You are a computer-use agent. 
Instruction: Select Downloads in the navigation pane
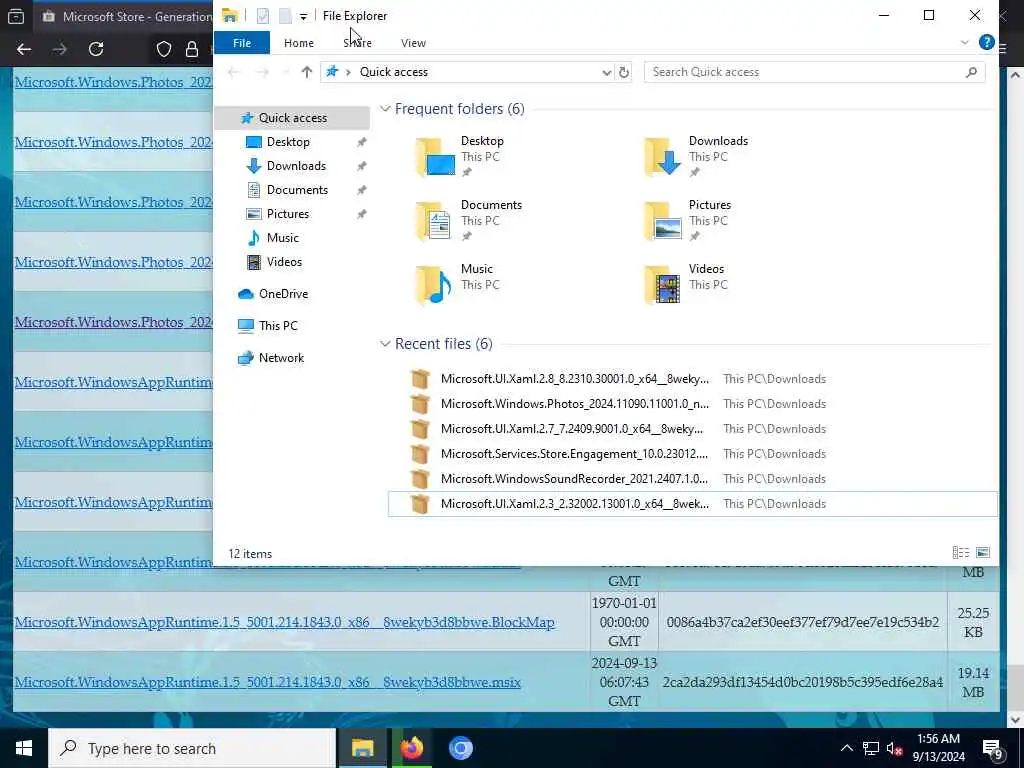(x=295, y=166)
